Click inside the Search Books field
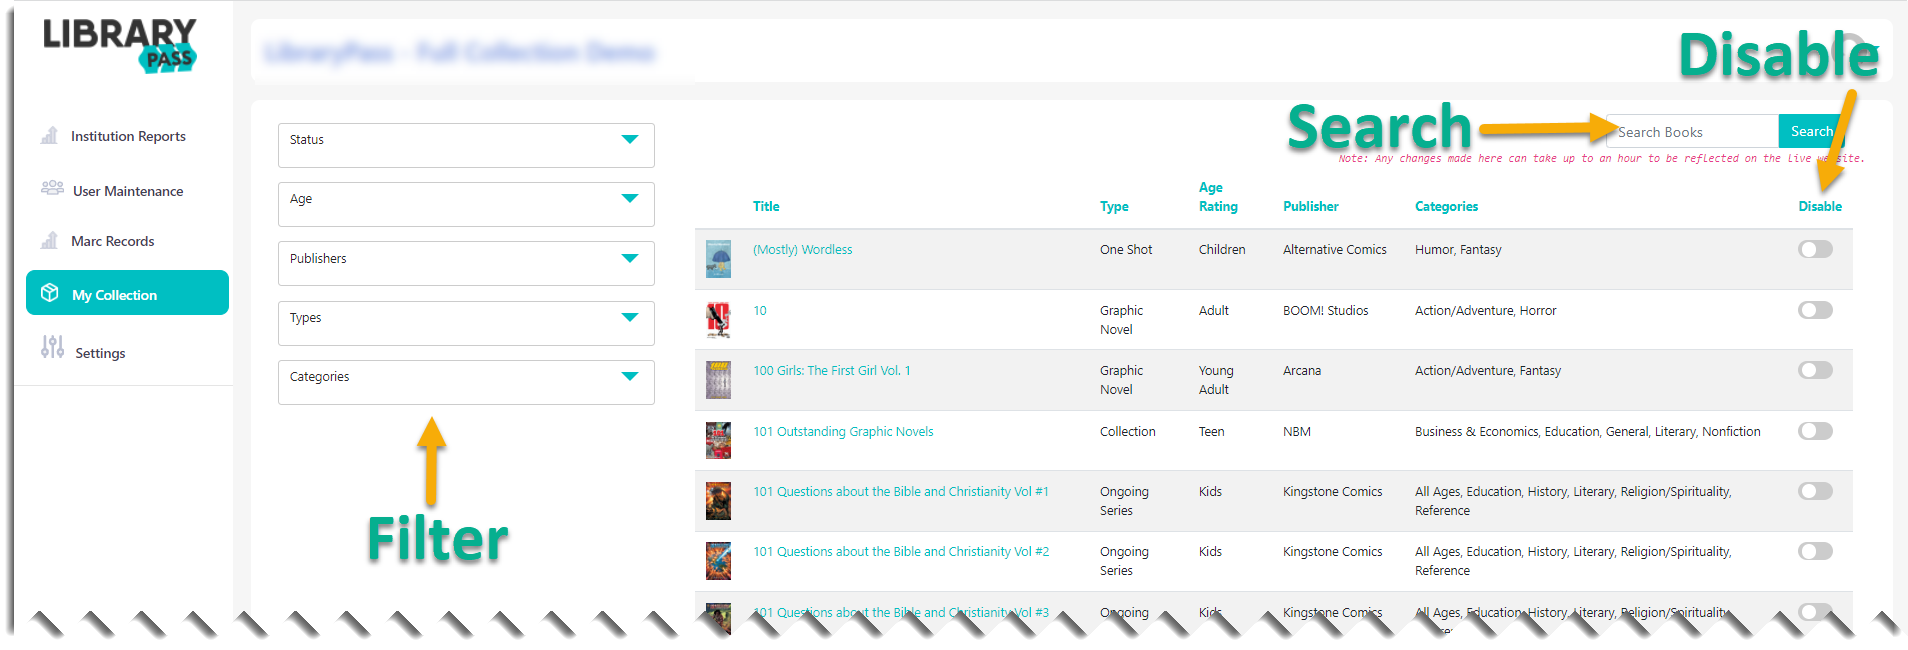1908x650 pixels. pos(1692,131)
